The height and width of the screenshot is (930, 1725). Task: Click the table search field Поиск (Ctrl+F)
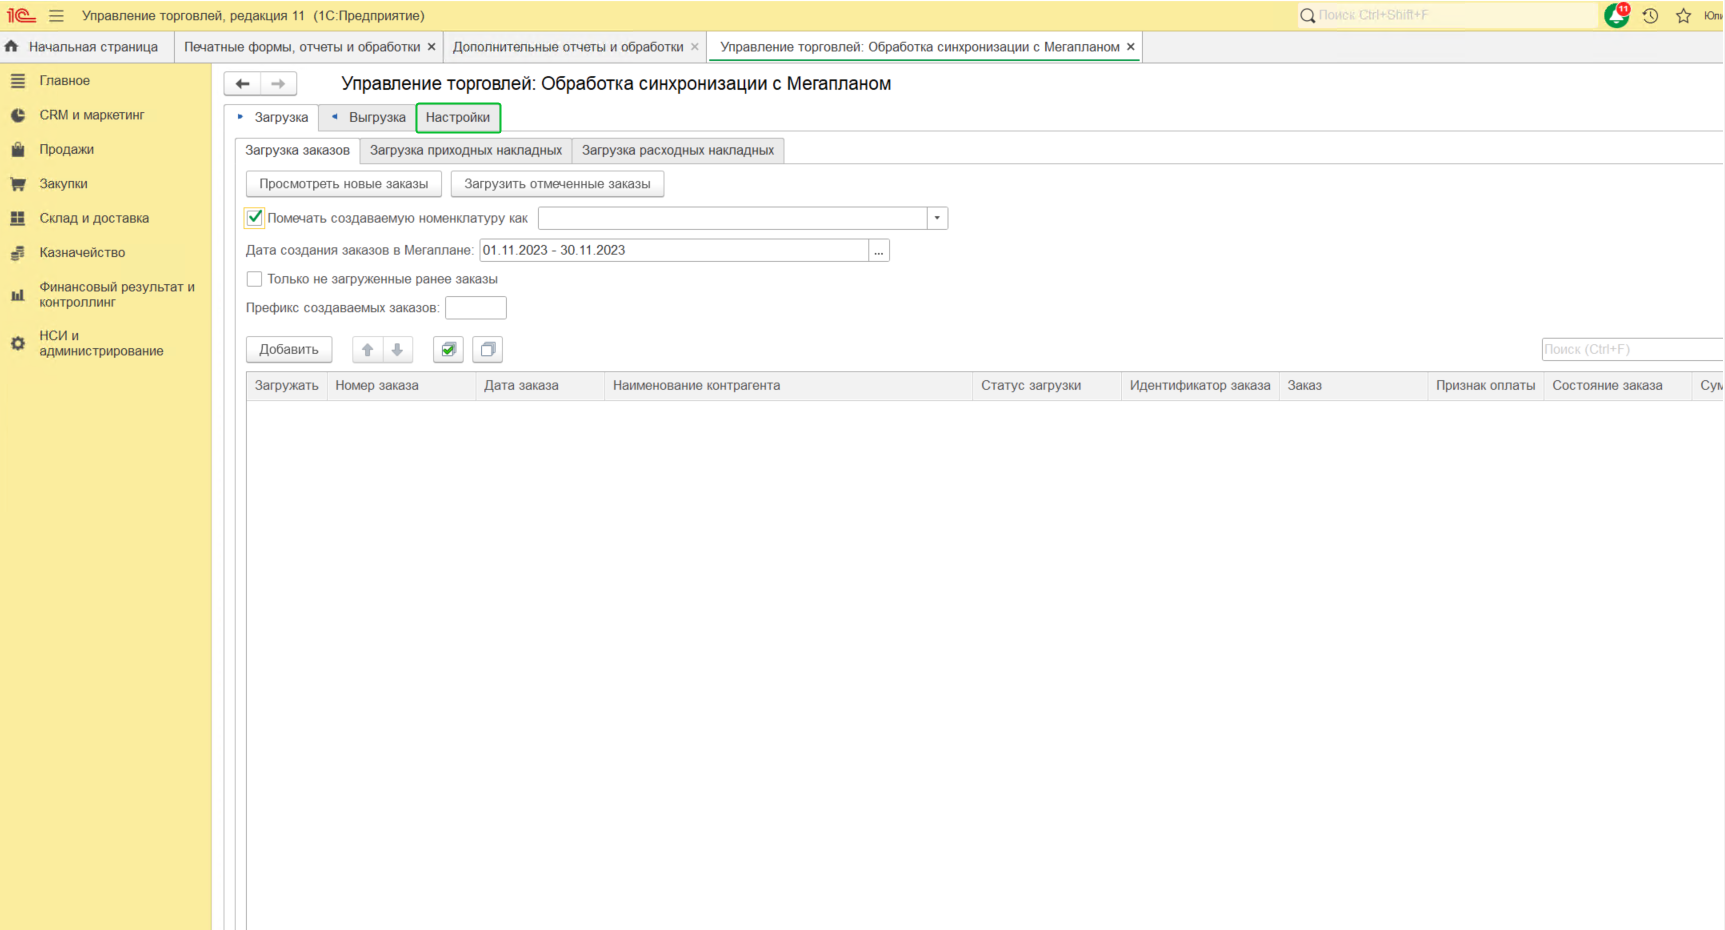pyautogui.click(x=1632, y=350)
